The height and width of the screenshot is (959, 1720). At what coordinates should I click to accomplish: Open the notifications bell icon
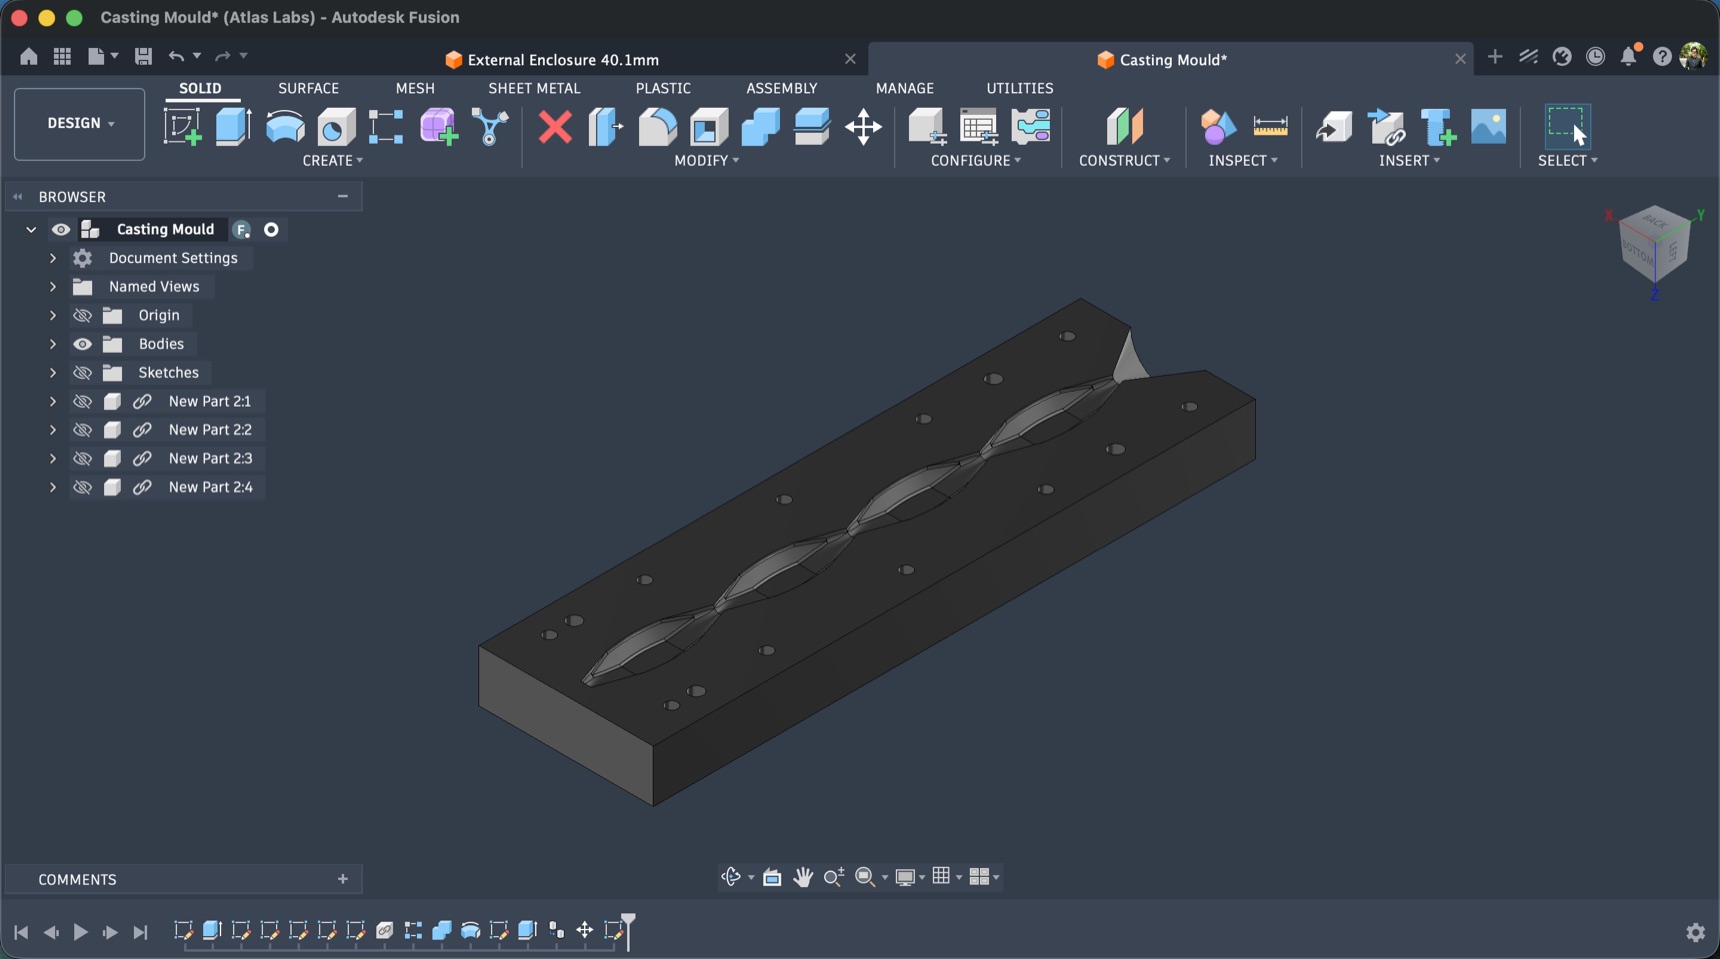(1629, 56)
